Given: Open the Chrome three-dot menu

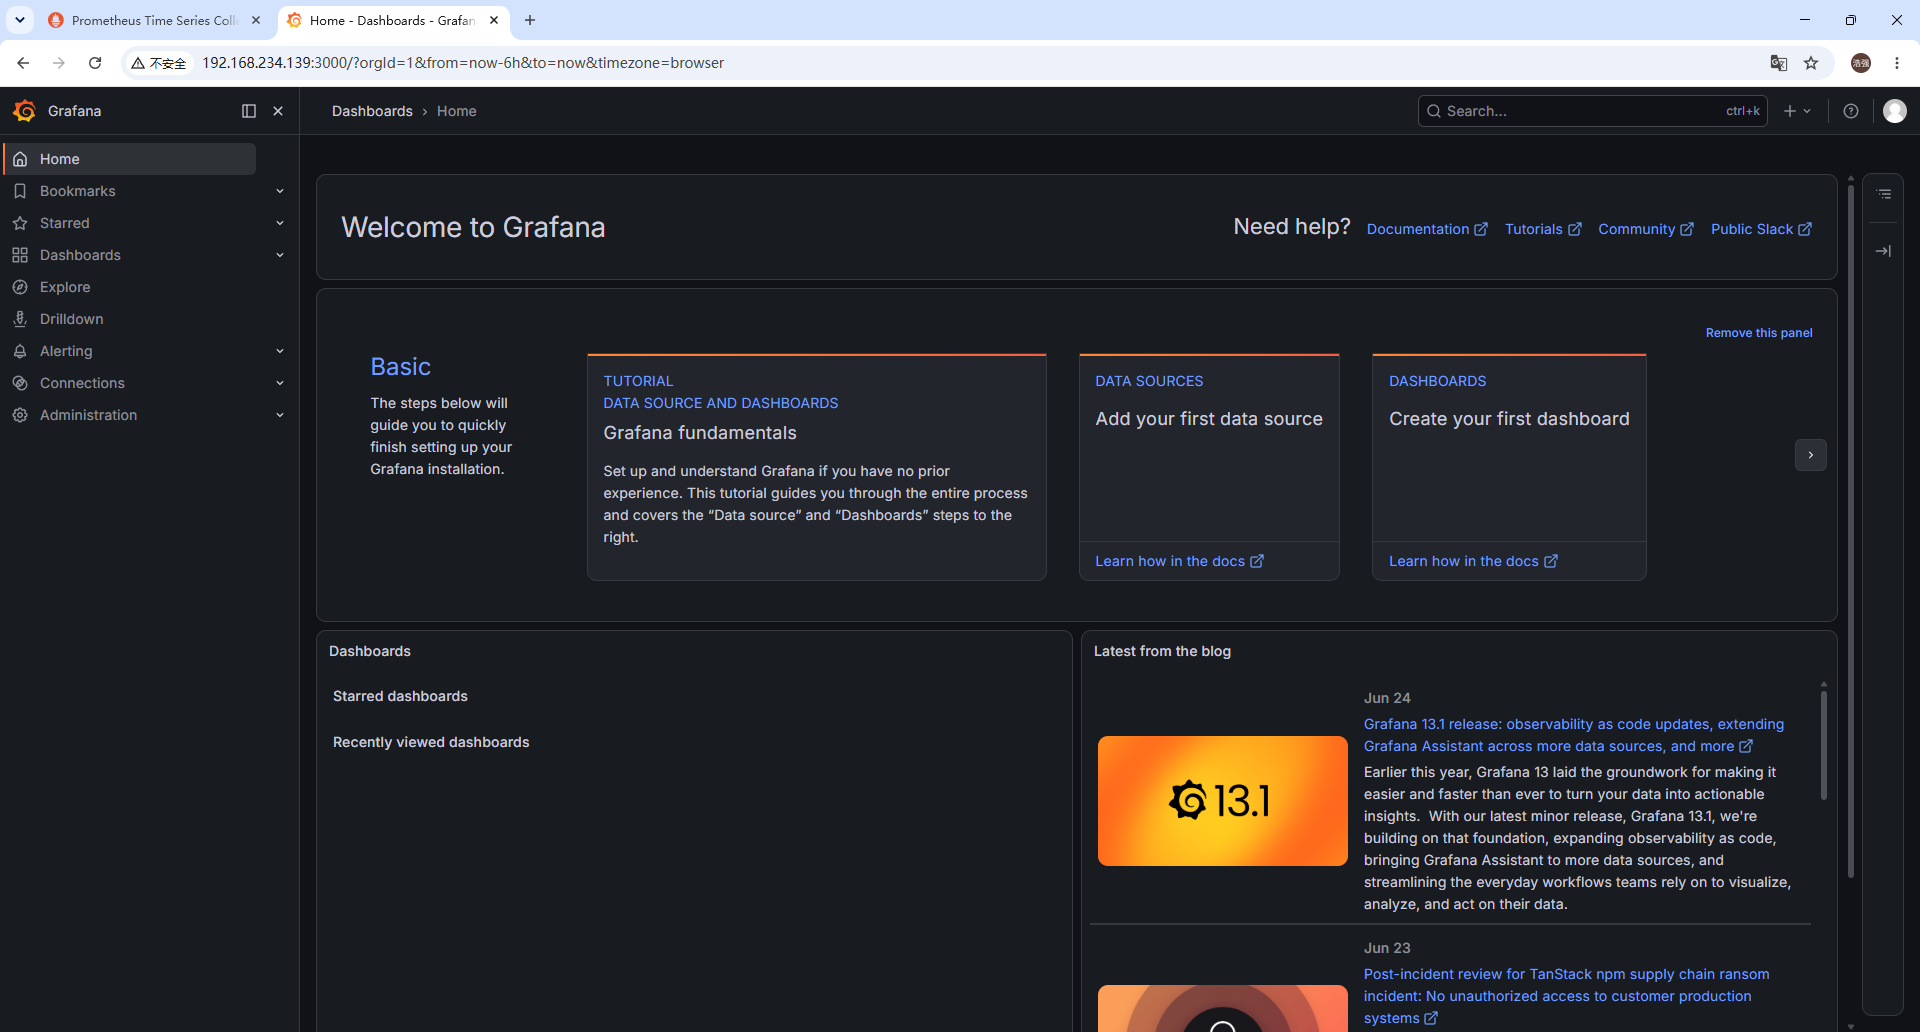Looking at the screenshot, I should [1897, 63].
